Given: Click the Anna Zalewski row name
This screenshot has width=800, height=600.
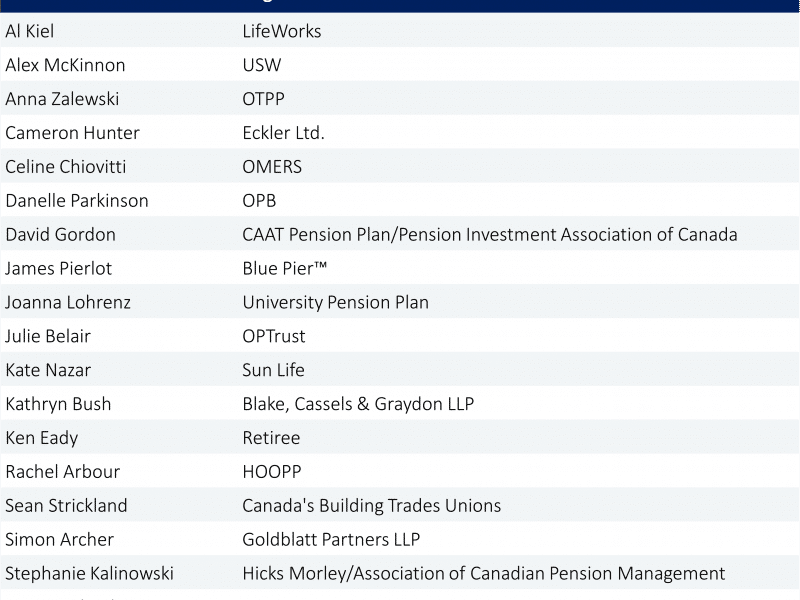Looking at the screenshot, I should point(61,99).
